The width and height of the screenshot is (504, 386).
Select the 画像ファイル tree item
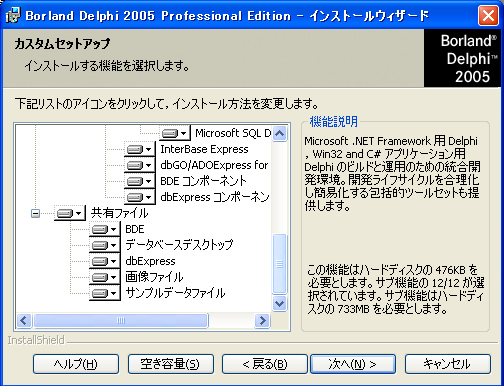154,277
